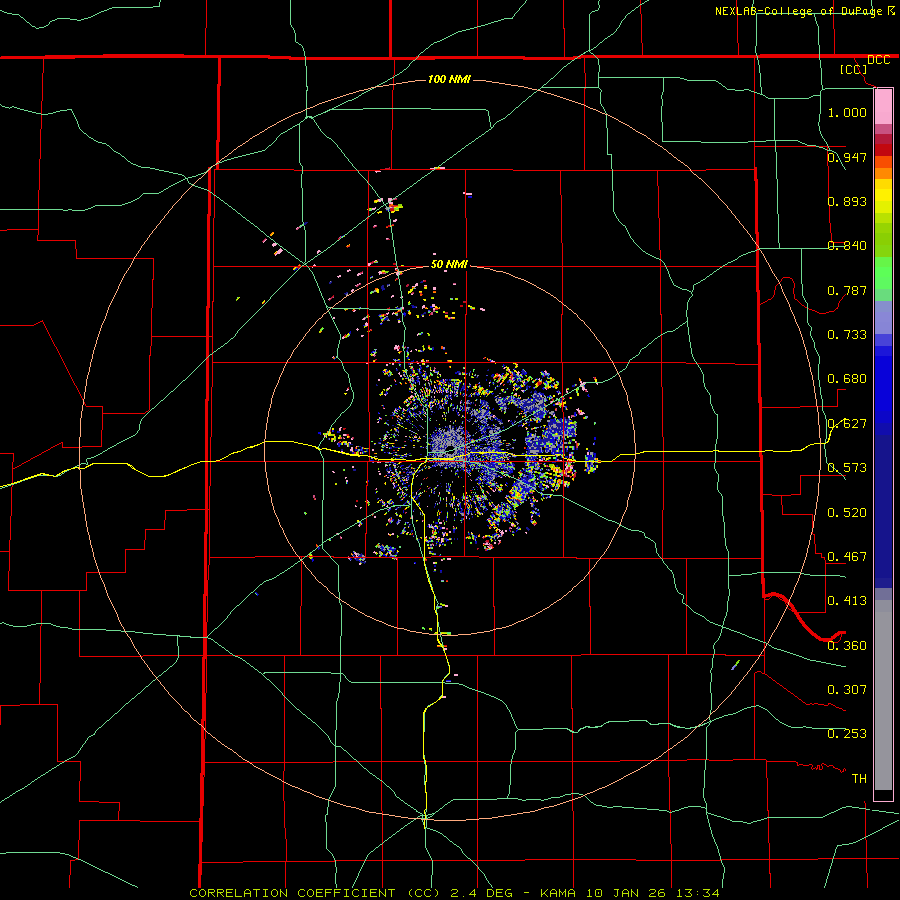Click the DCC label above the legend
Viewport: 900px width, 900px height.
tap(878, 60)
